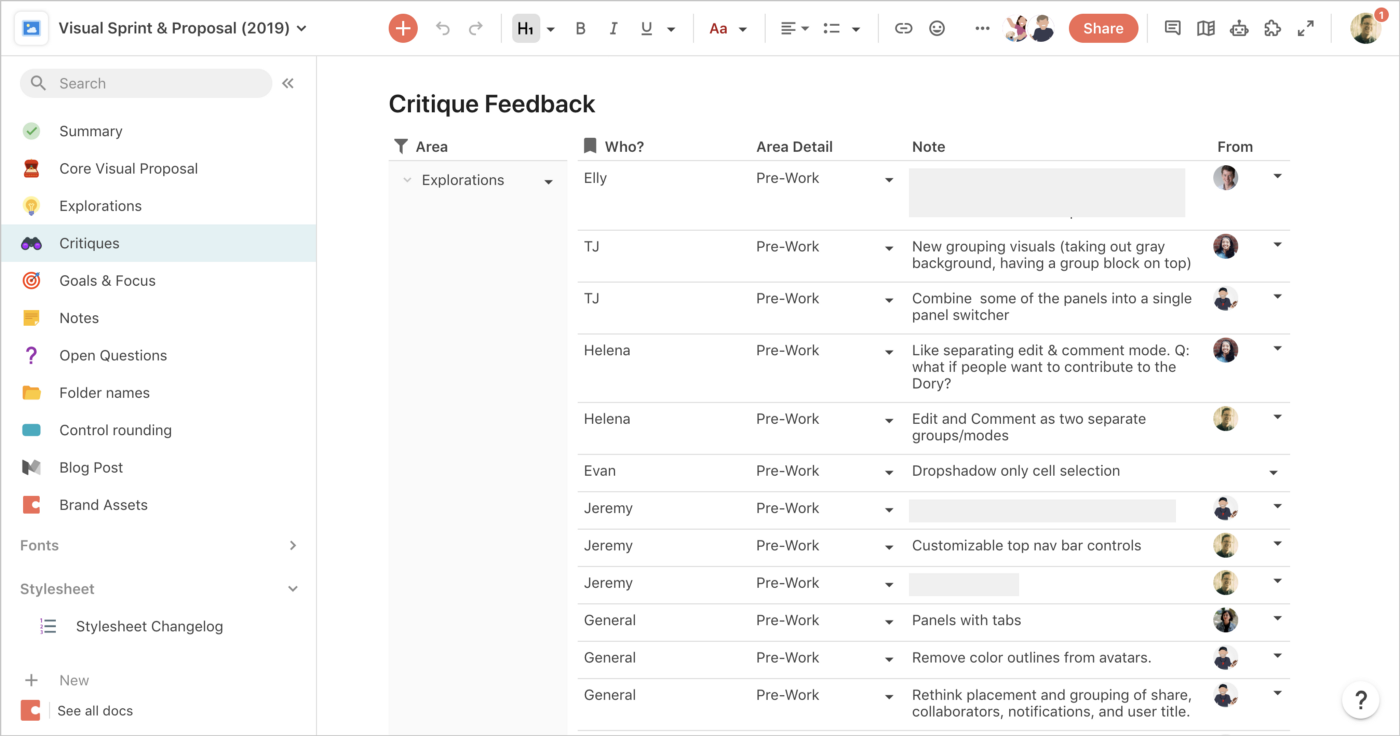Enter full screen with expand arrows icon
Viewport: 1400px width, 736px height.
coord(1305,29)
